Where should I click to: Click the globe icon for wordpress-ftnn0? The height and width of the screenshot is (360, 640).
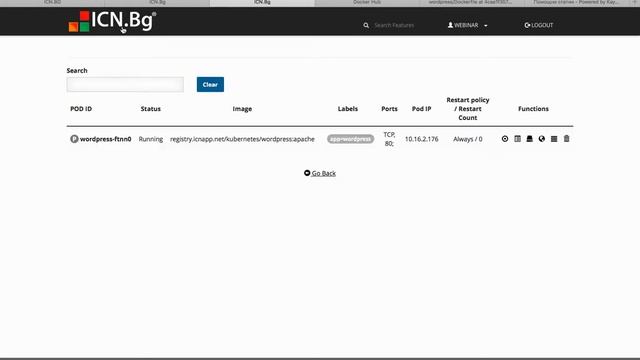[542, 139]
